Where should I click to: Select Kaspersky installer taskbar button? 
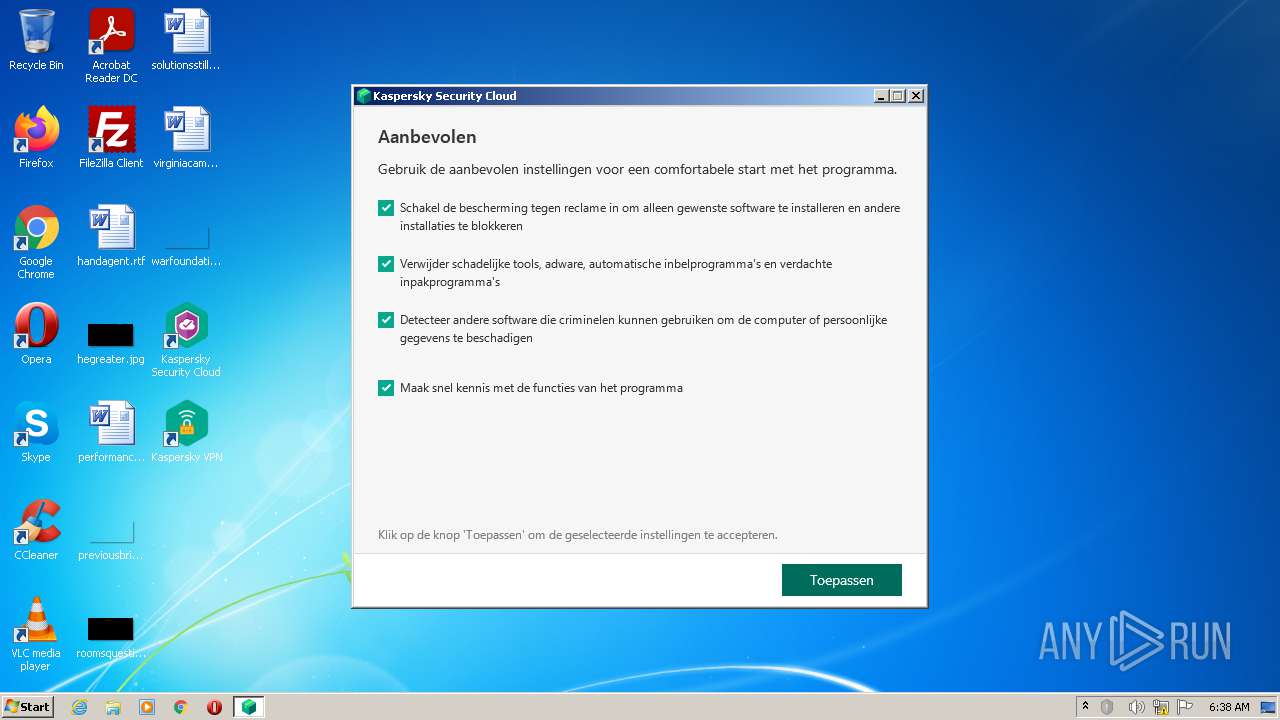coord(248,707)
